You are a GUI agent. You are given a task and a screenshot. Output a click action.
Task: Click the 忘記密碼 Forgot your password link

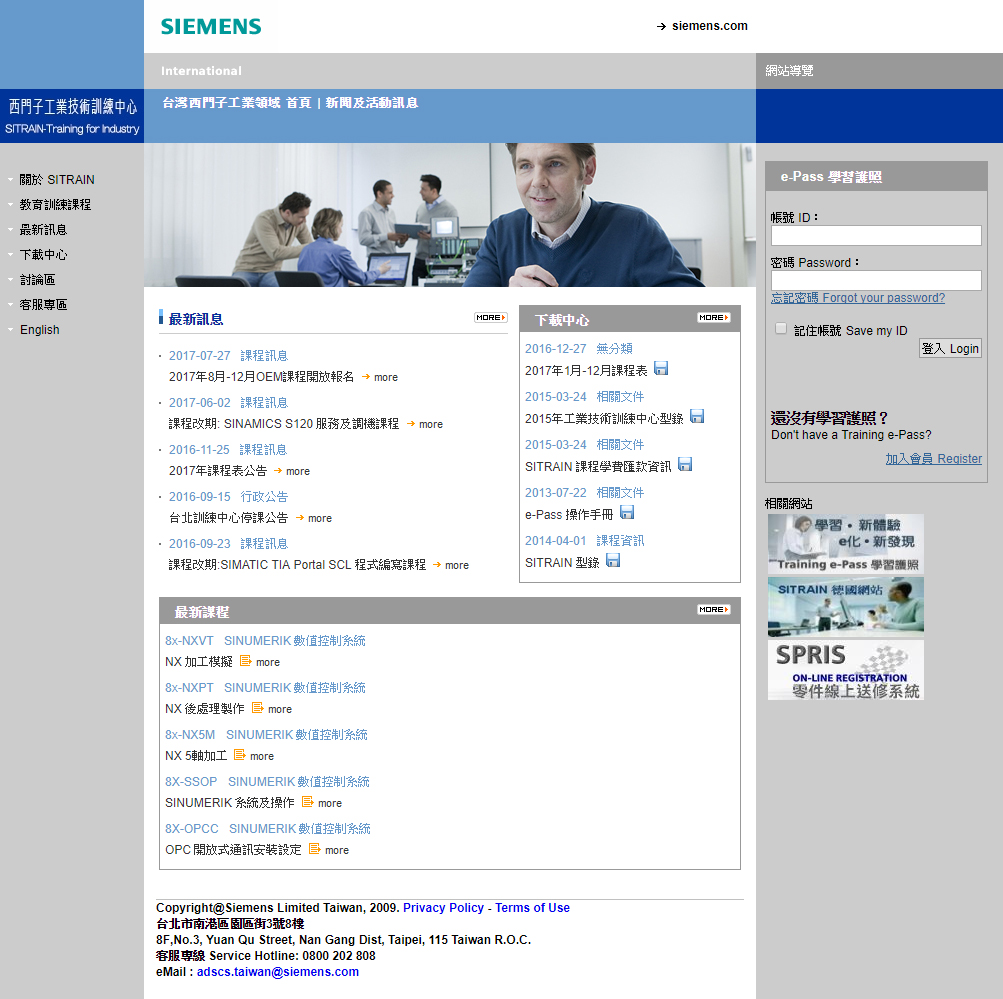857,298
